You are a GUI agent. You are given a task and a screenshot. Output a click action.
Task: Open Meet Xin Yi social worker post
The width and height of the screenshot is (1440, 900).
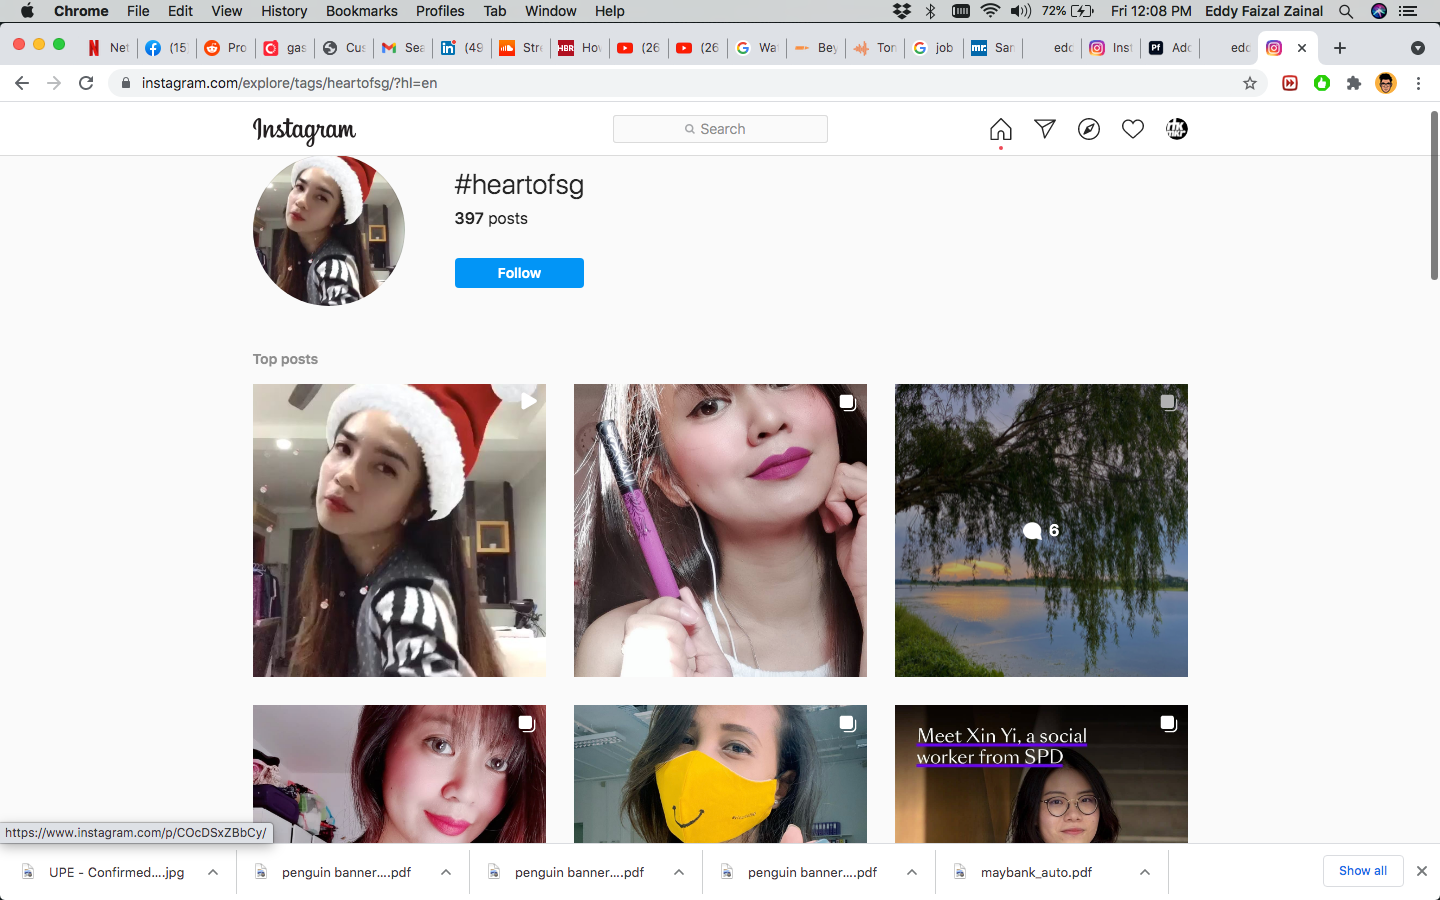point(1041,774)
